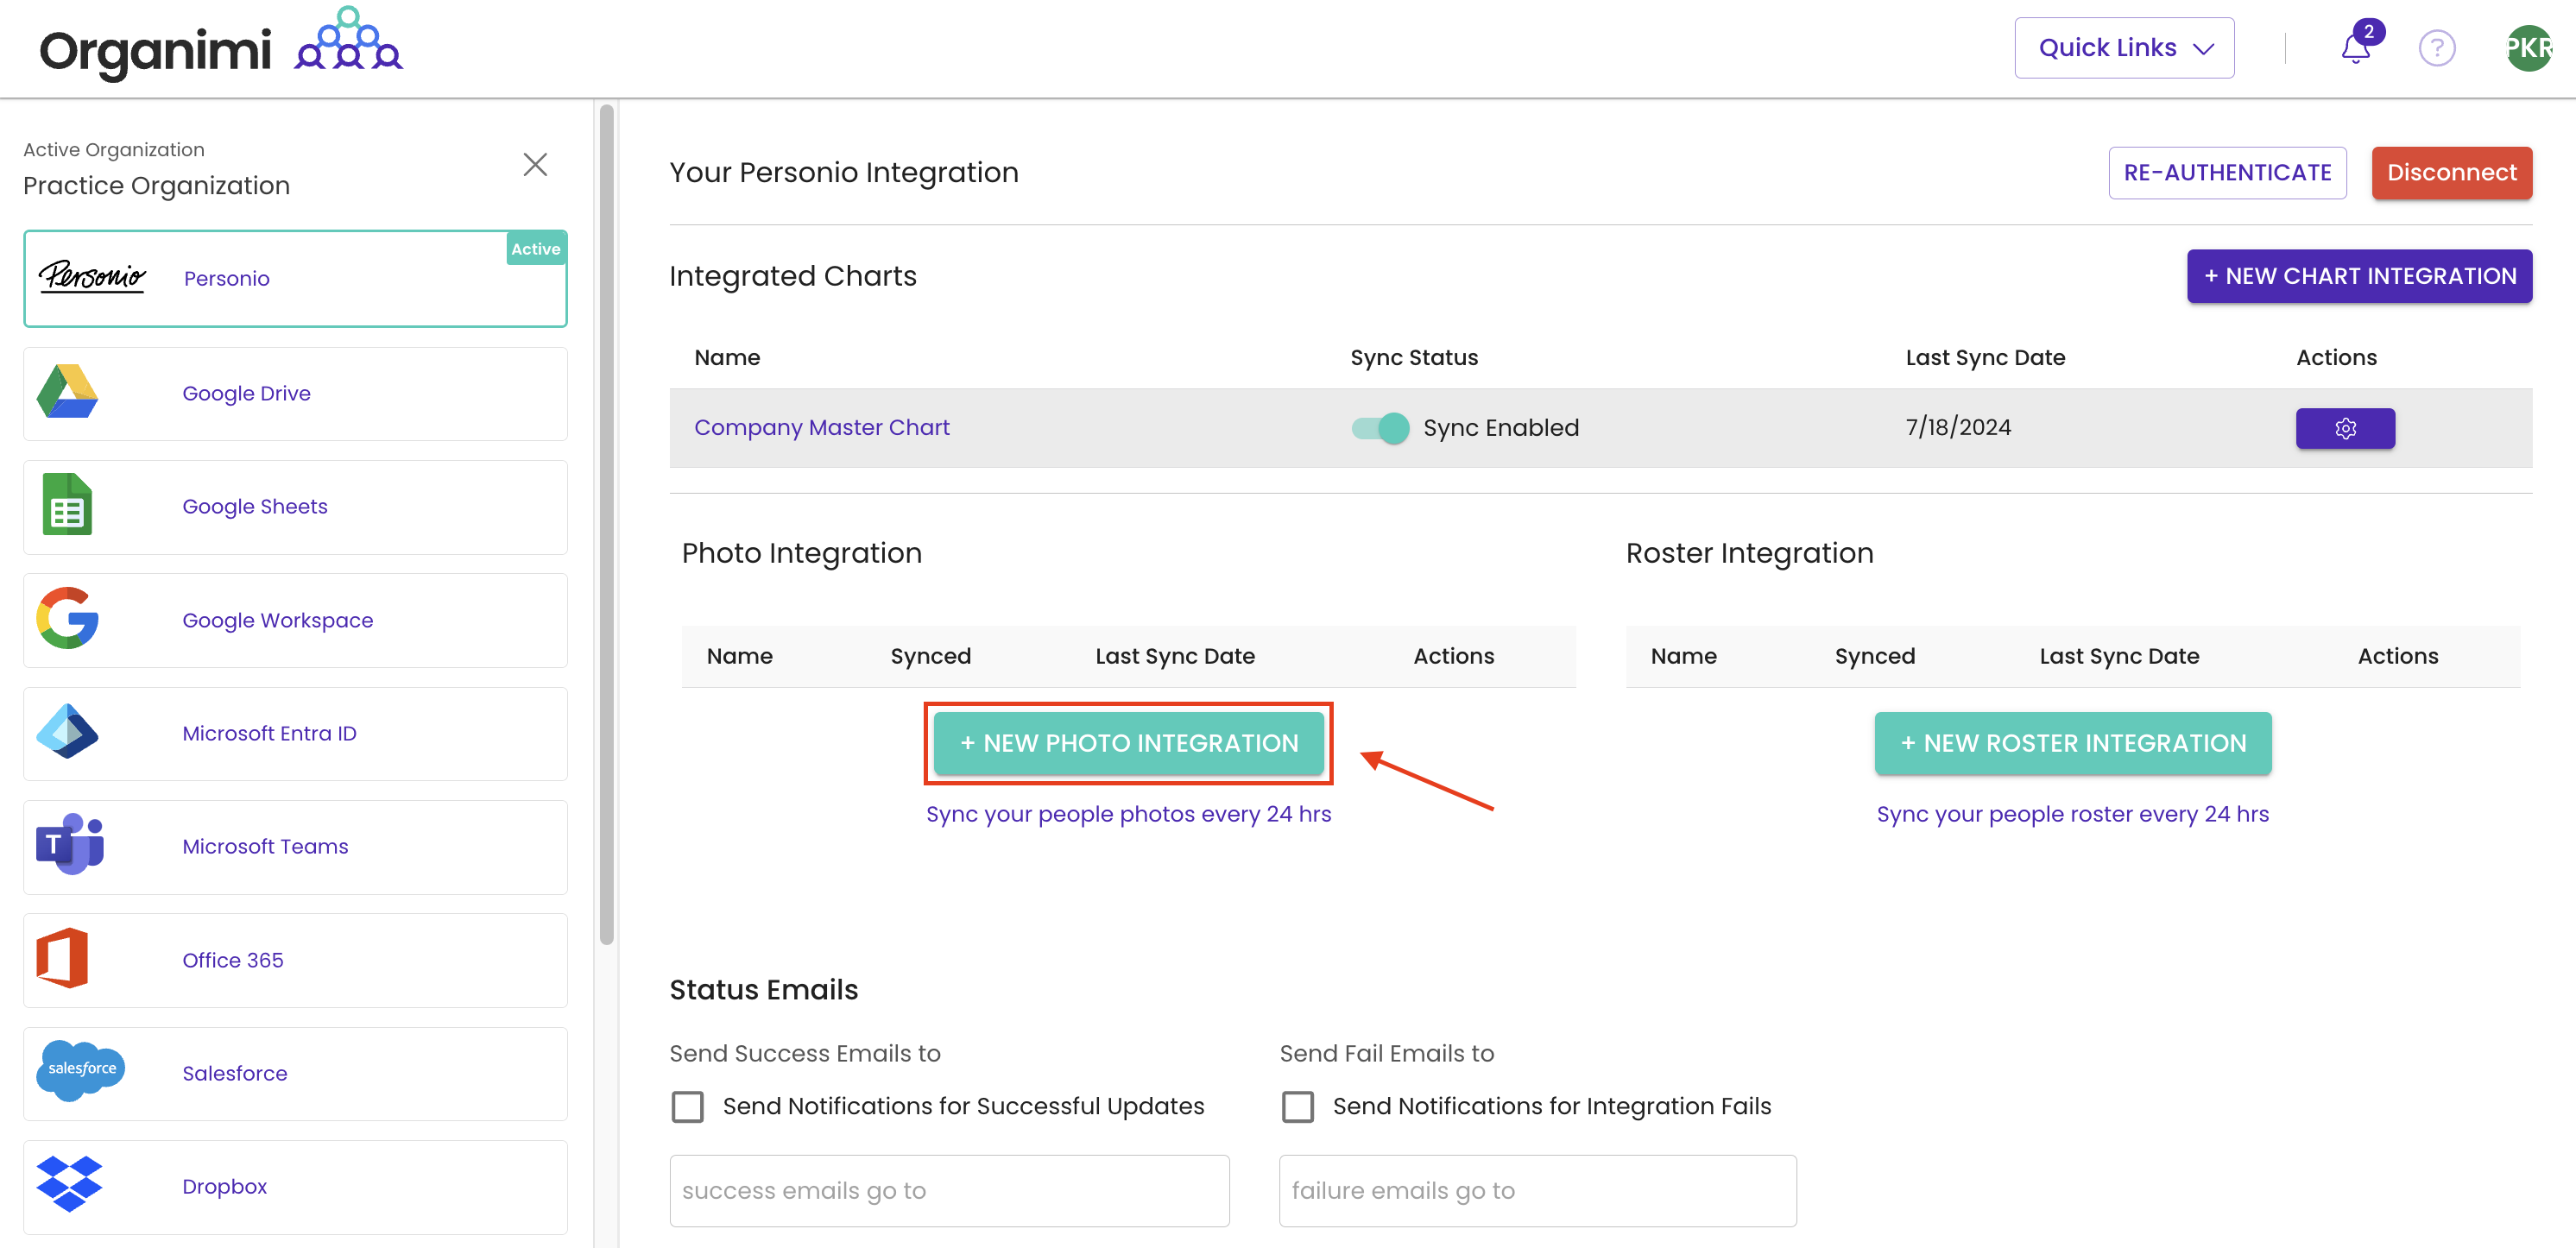Close the Active Organization panel

[x=535, y=164]
